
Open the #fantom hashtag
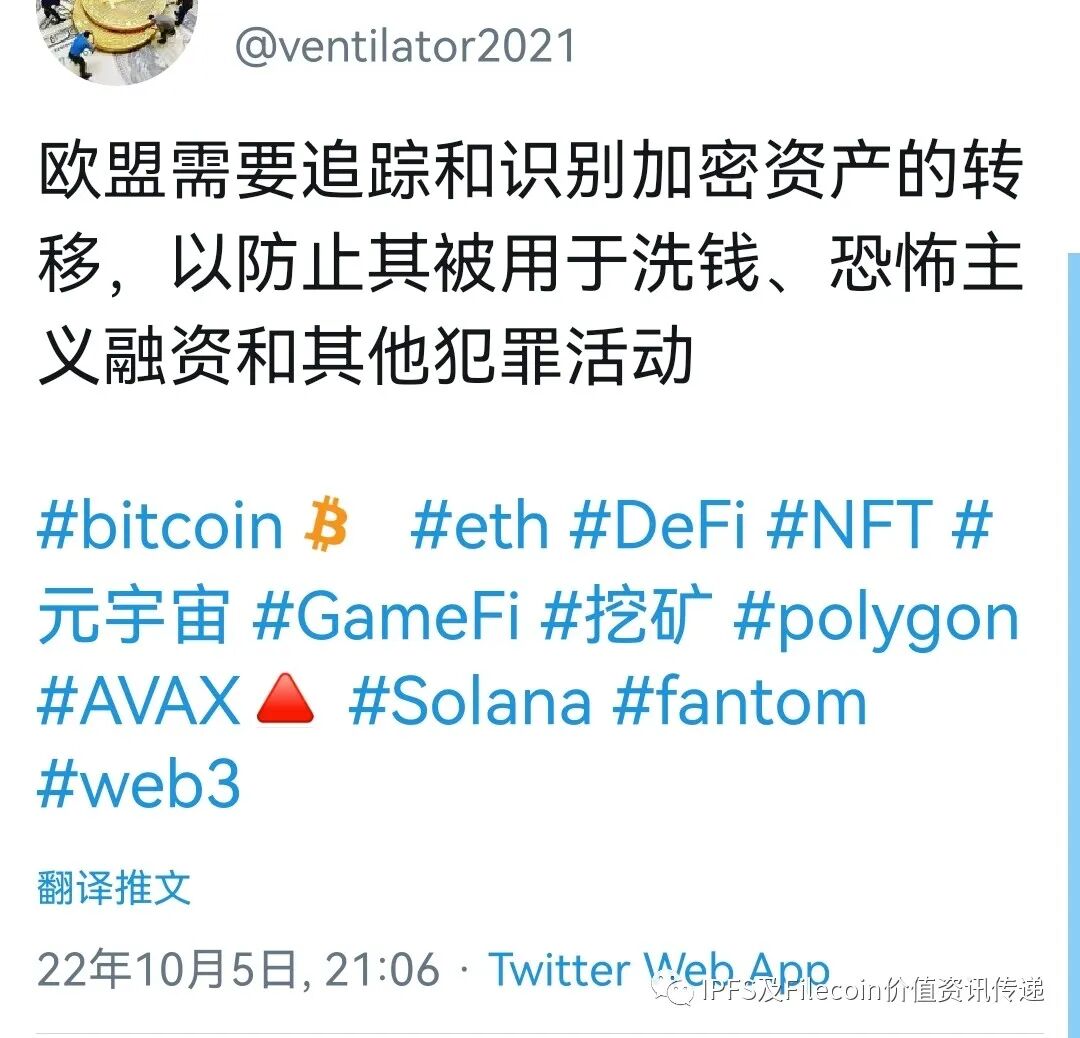[740, 701]
